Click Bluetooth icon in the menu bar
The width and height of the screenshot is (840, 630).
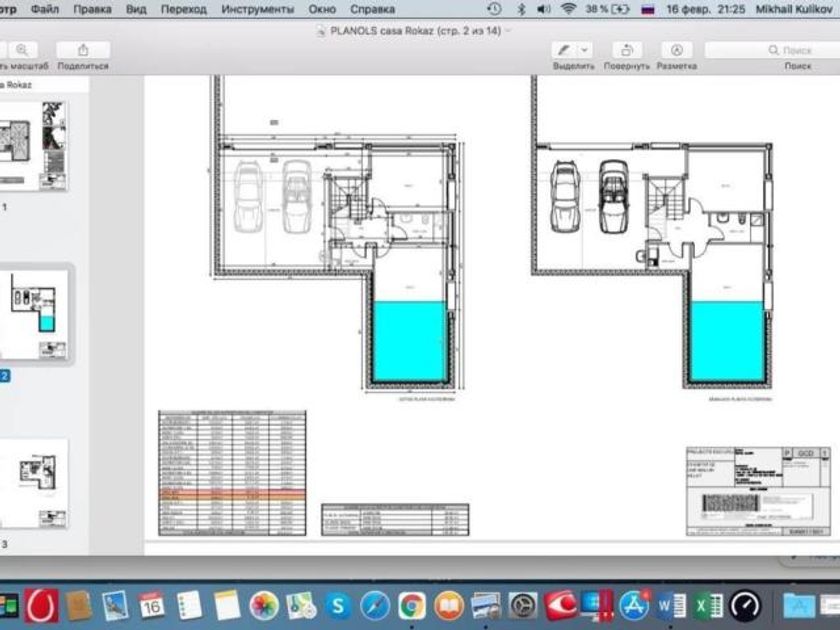pyautogui.click(x=521, y=9)
